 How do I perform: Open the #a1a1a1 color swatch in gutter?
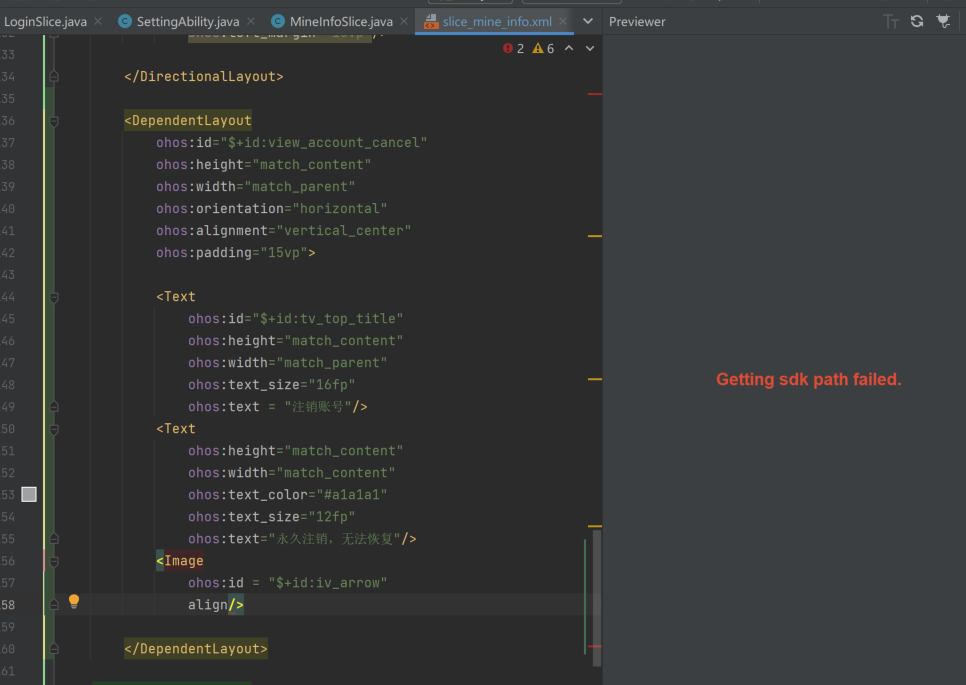tap(29, 494)
